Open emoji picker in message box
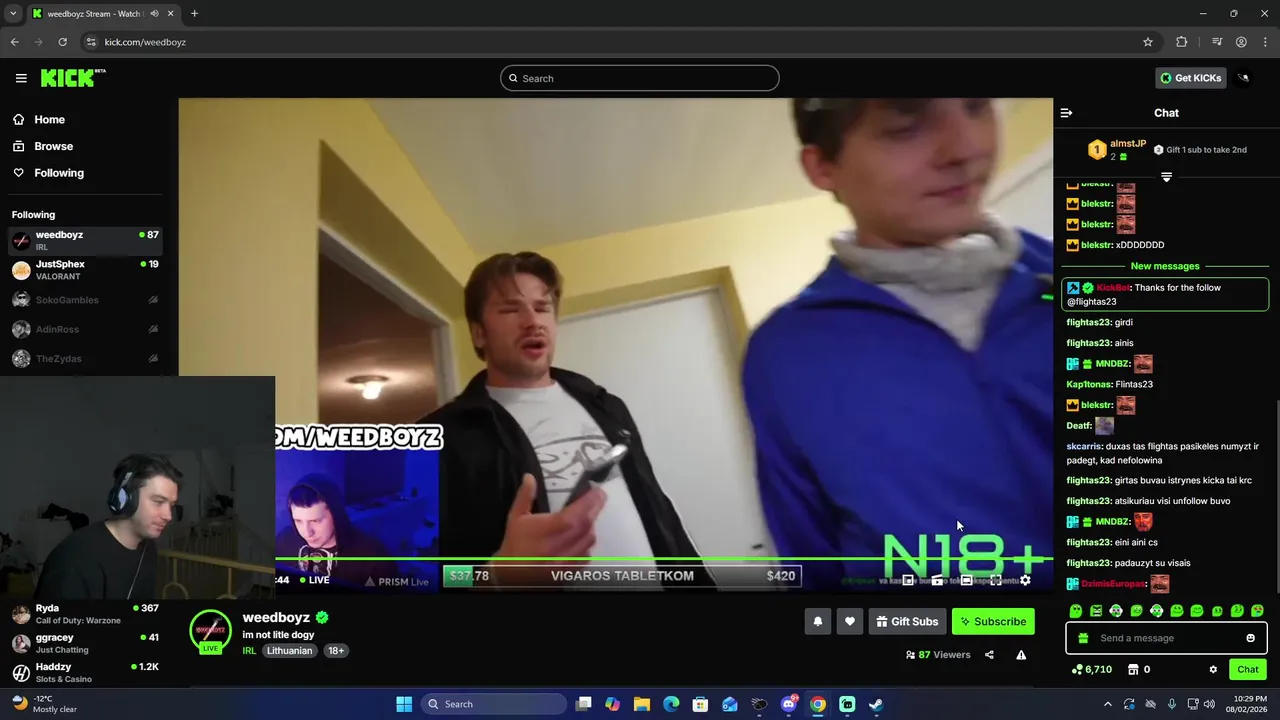1280x720 pixels. pyautogui.click(x=1250, y=638)
